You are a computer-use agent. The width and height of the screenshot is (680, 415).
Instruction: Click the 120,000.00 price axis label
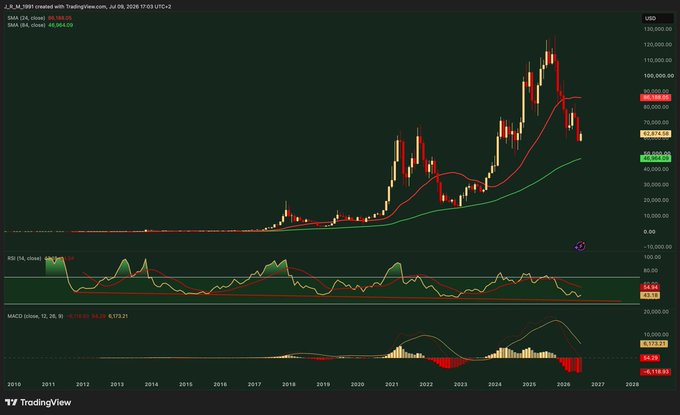(656, 45)
